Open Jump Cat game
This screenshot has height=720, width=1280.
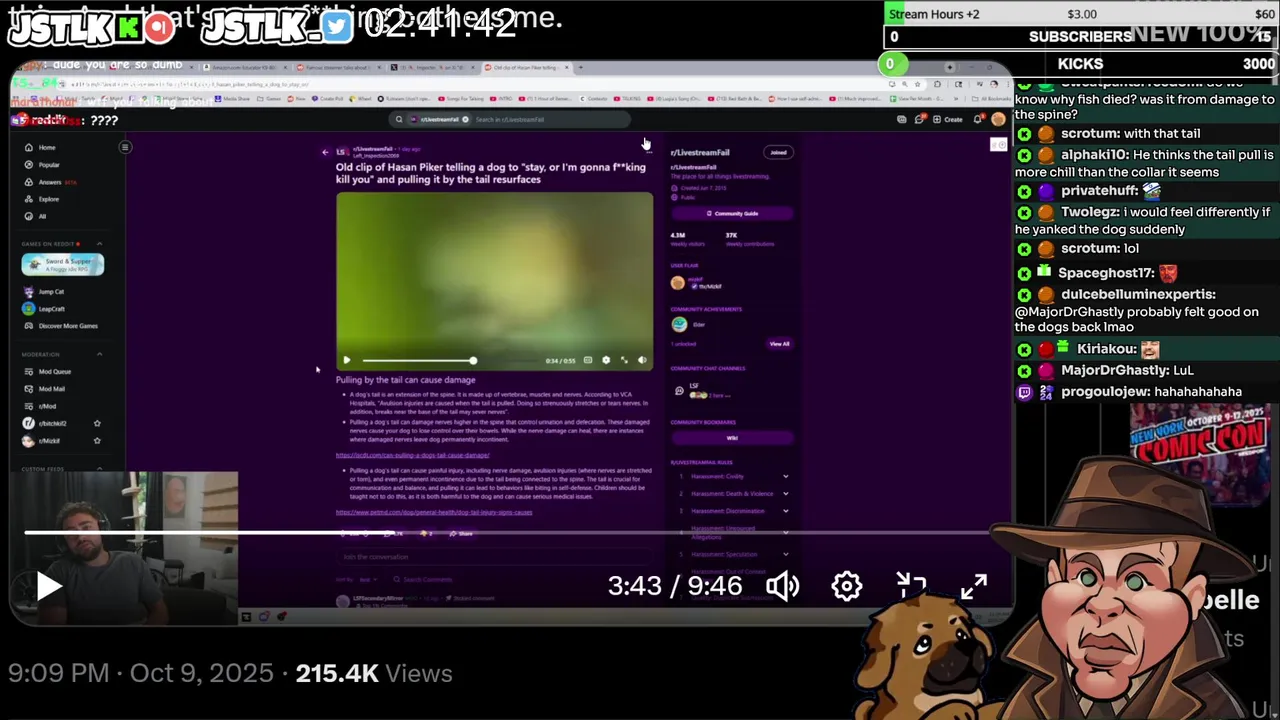[x=44, y=292]
